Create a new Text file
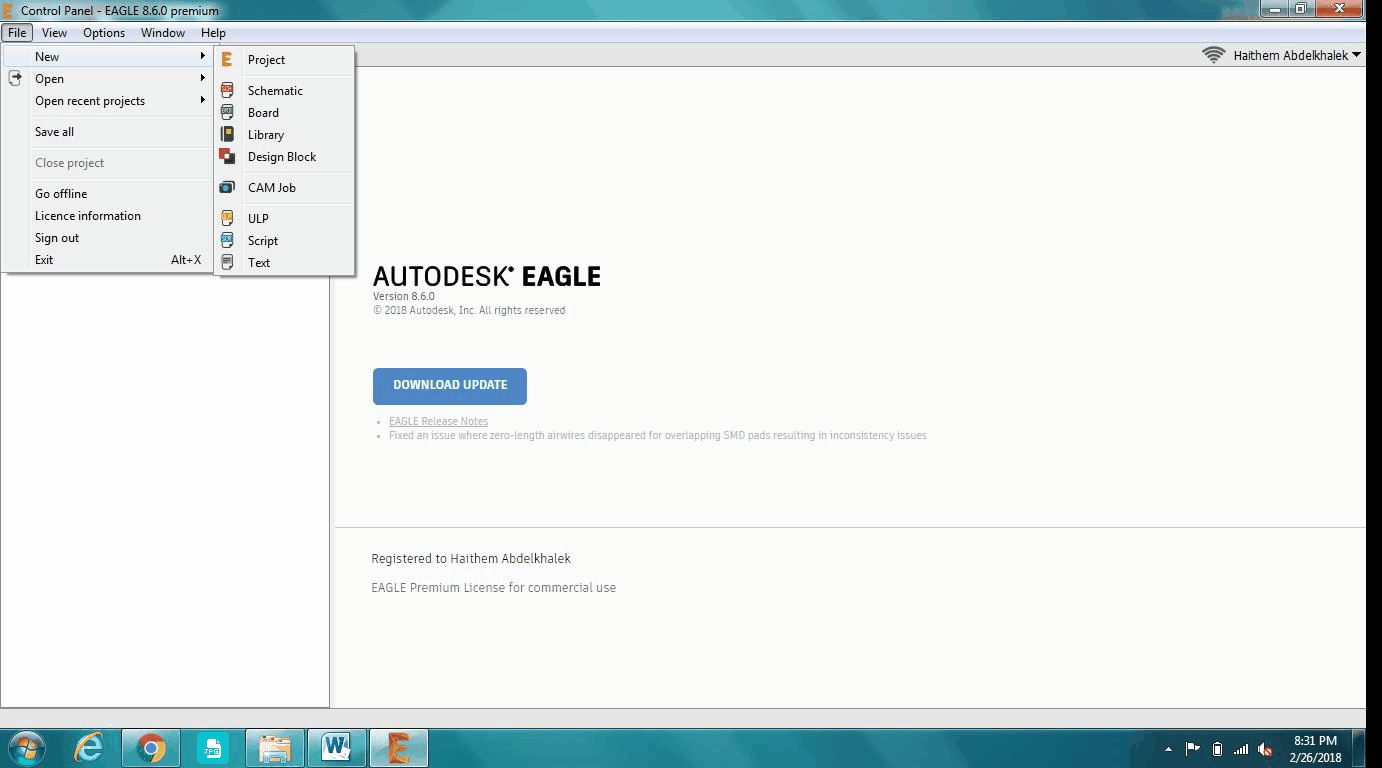 coord(284,263)
